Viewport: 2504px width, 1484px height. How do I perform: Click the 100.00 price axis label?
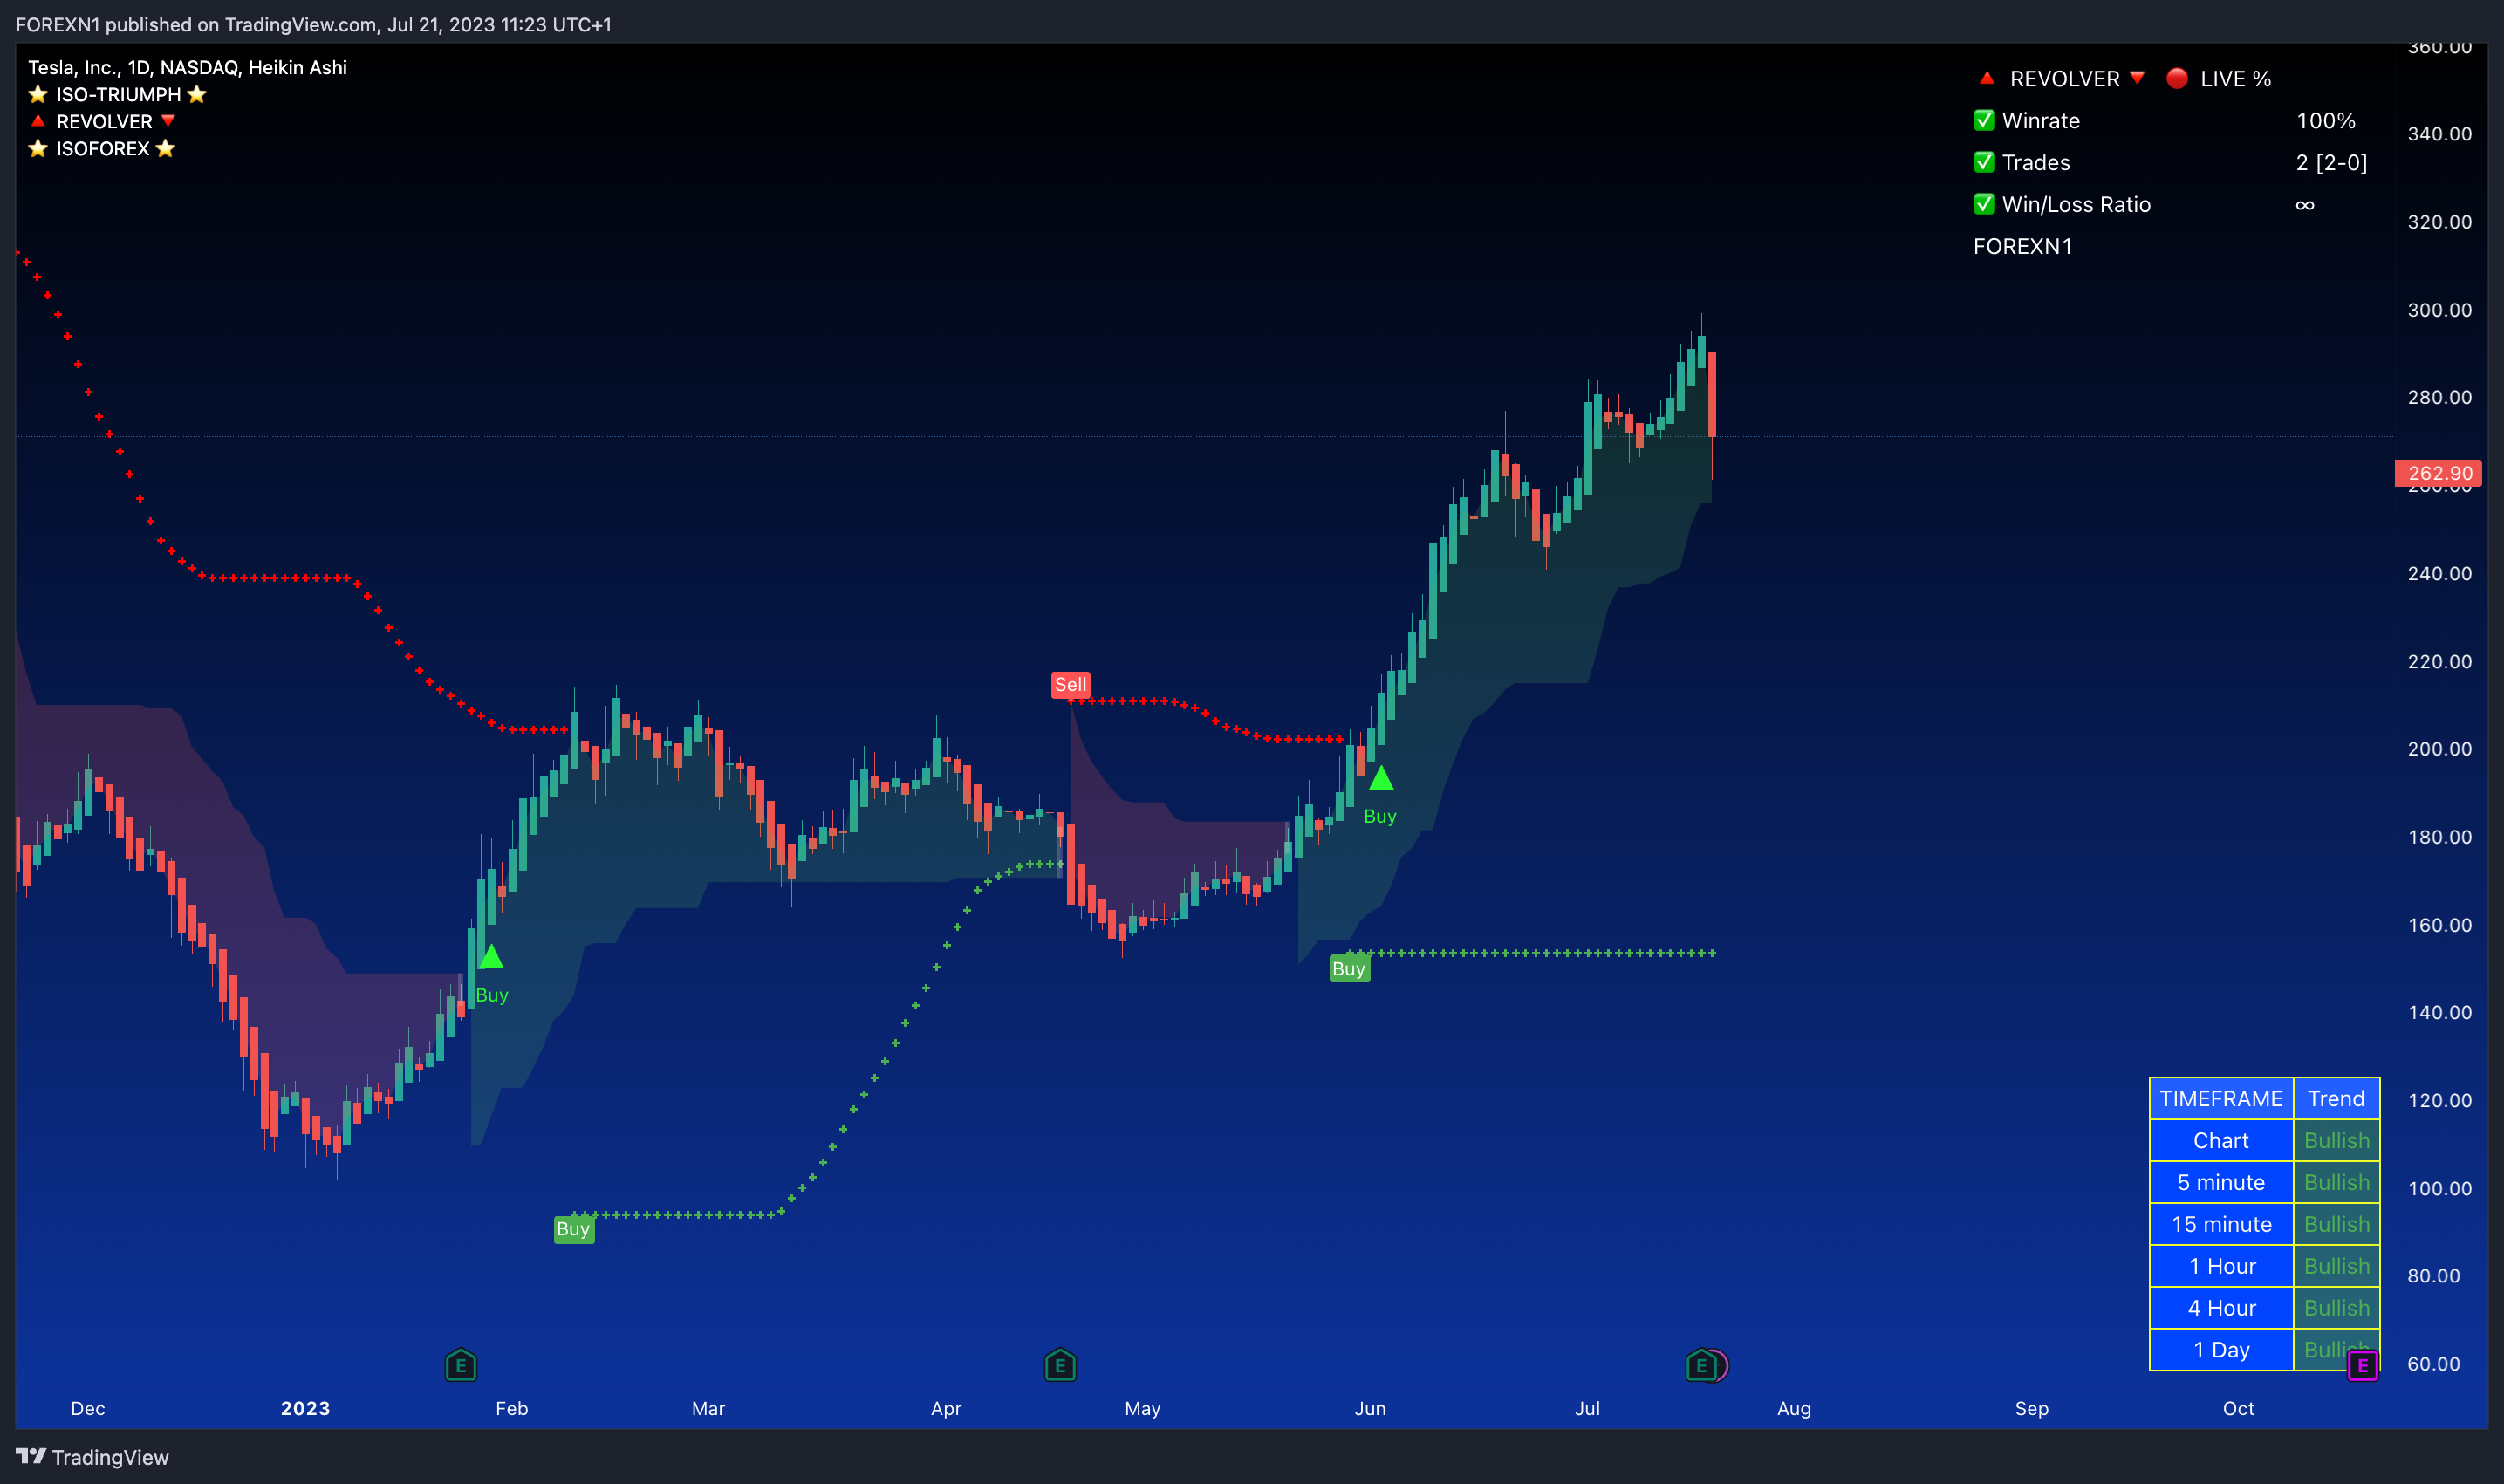(2439, 1189)
